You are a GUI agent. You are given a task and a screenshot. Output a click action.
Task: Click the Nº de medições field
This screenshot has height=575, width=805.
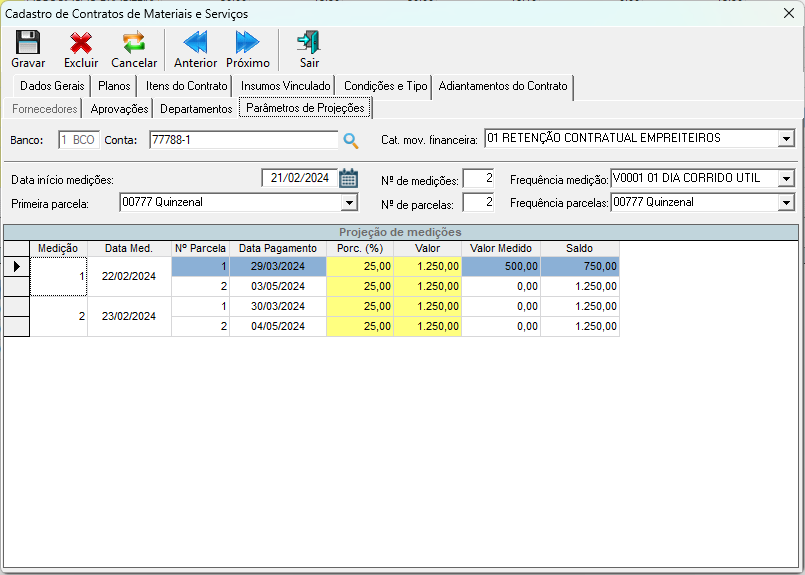478,179
